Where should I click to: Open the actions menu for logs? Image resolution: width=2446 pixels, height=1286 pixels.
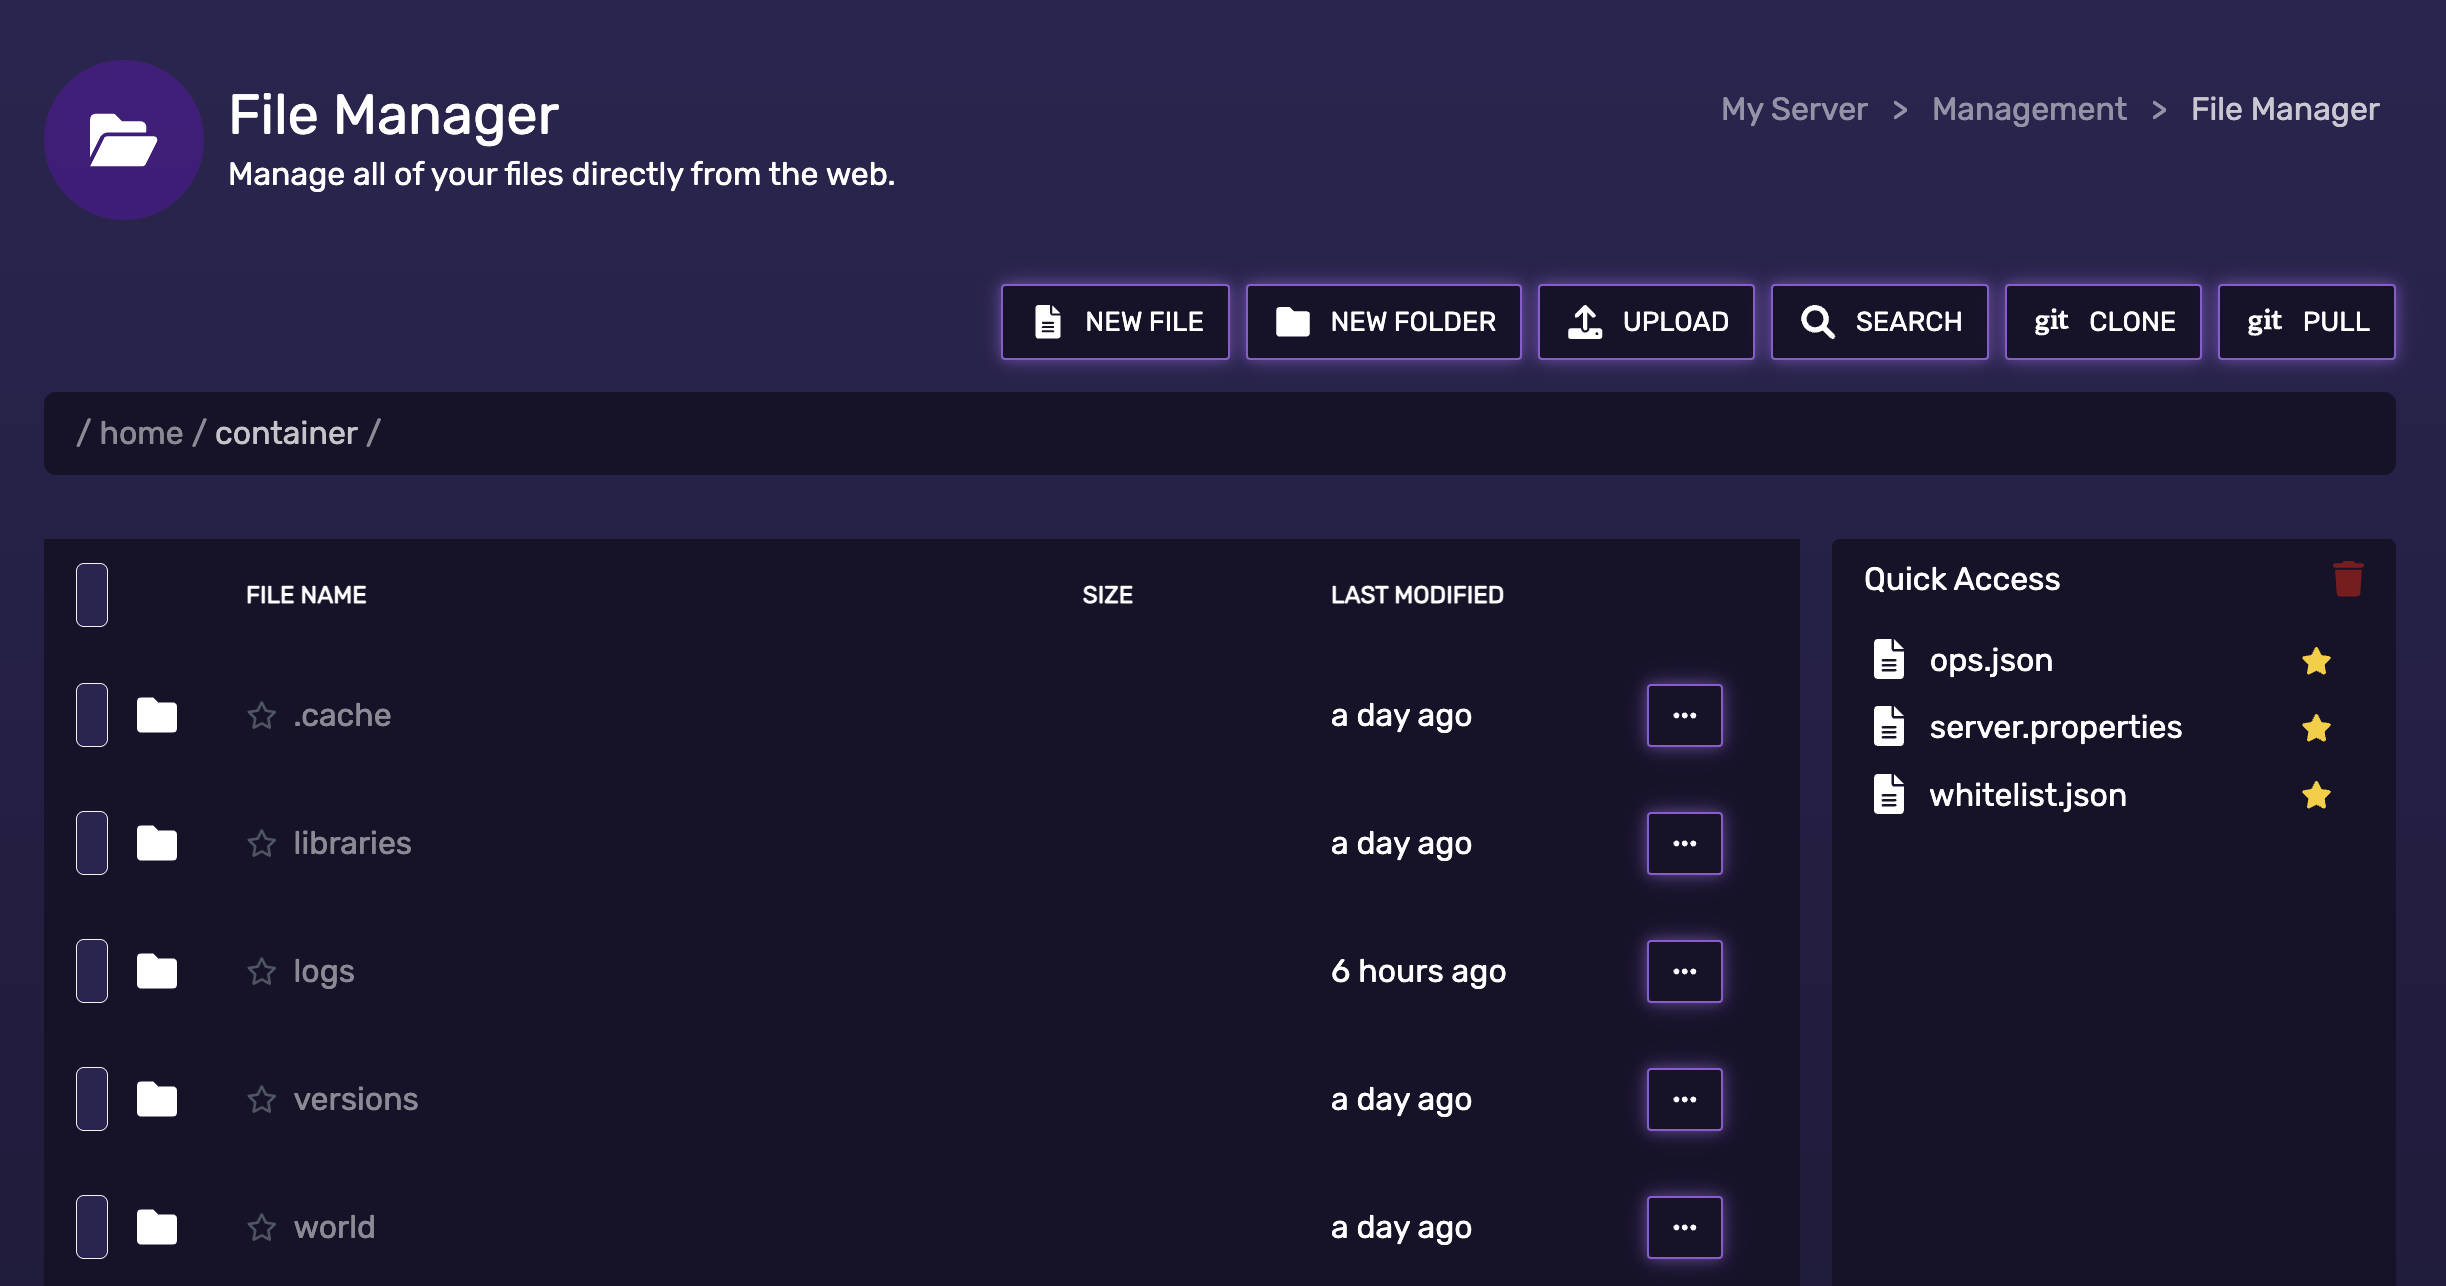click(x=1684, y=970)
